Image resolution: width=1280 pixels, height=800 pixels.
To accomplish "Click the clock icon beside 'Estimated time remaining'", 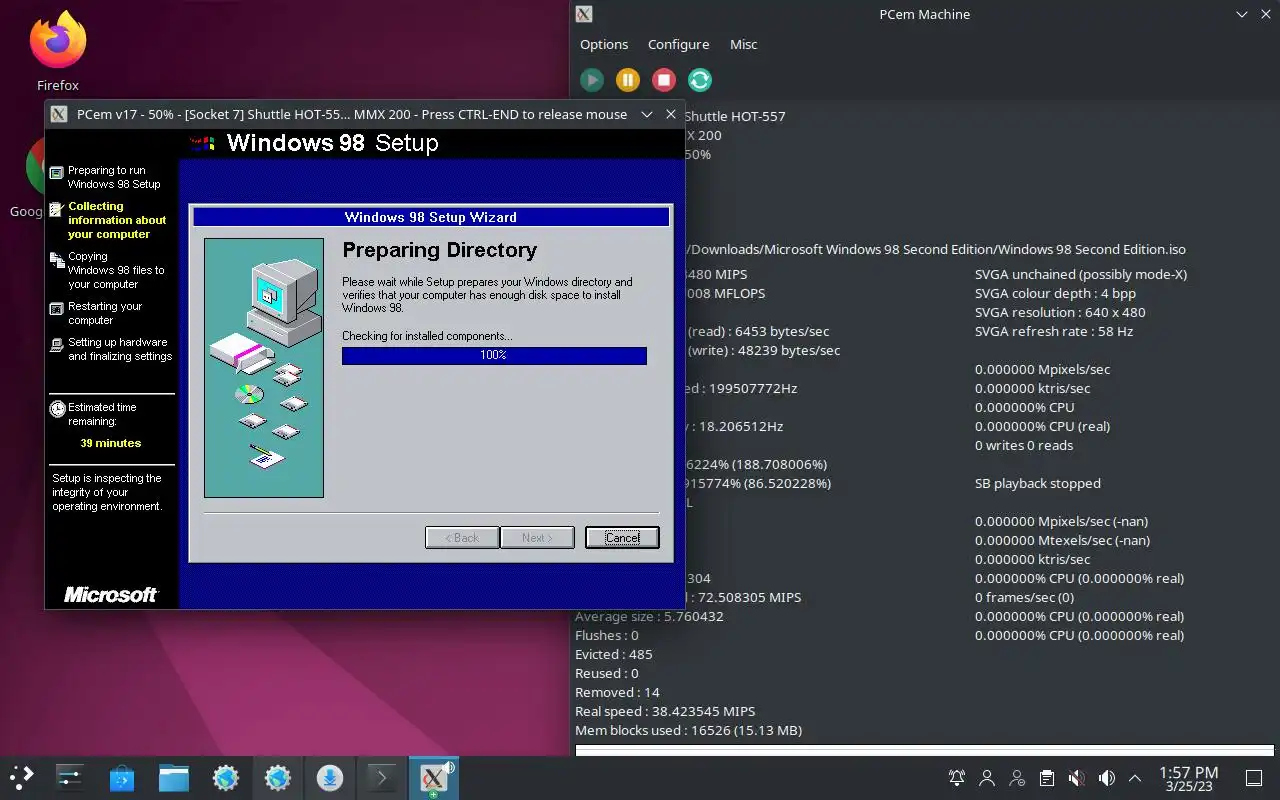I will pos(58,409).
